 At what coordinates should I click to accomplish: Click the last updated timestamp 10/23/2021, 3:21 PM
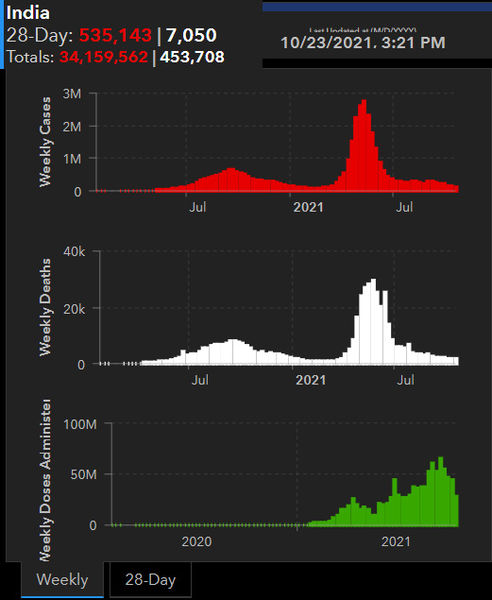[363, 42]
